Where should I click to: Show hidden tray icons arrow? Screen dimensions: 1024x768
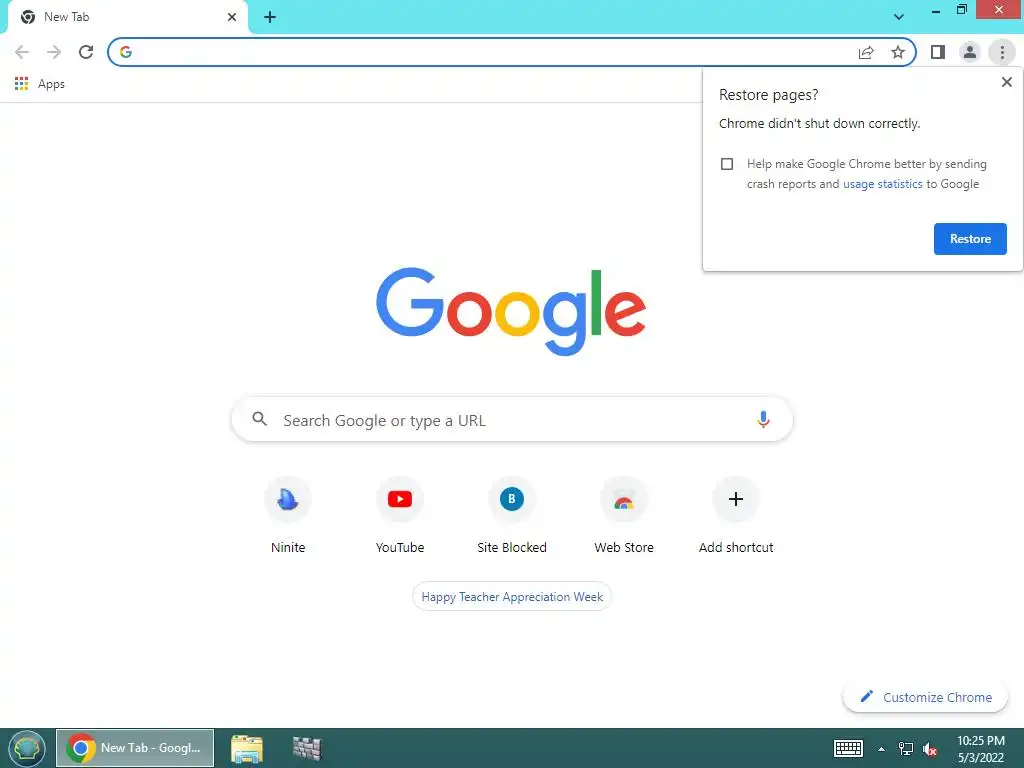coord(881,749)
